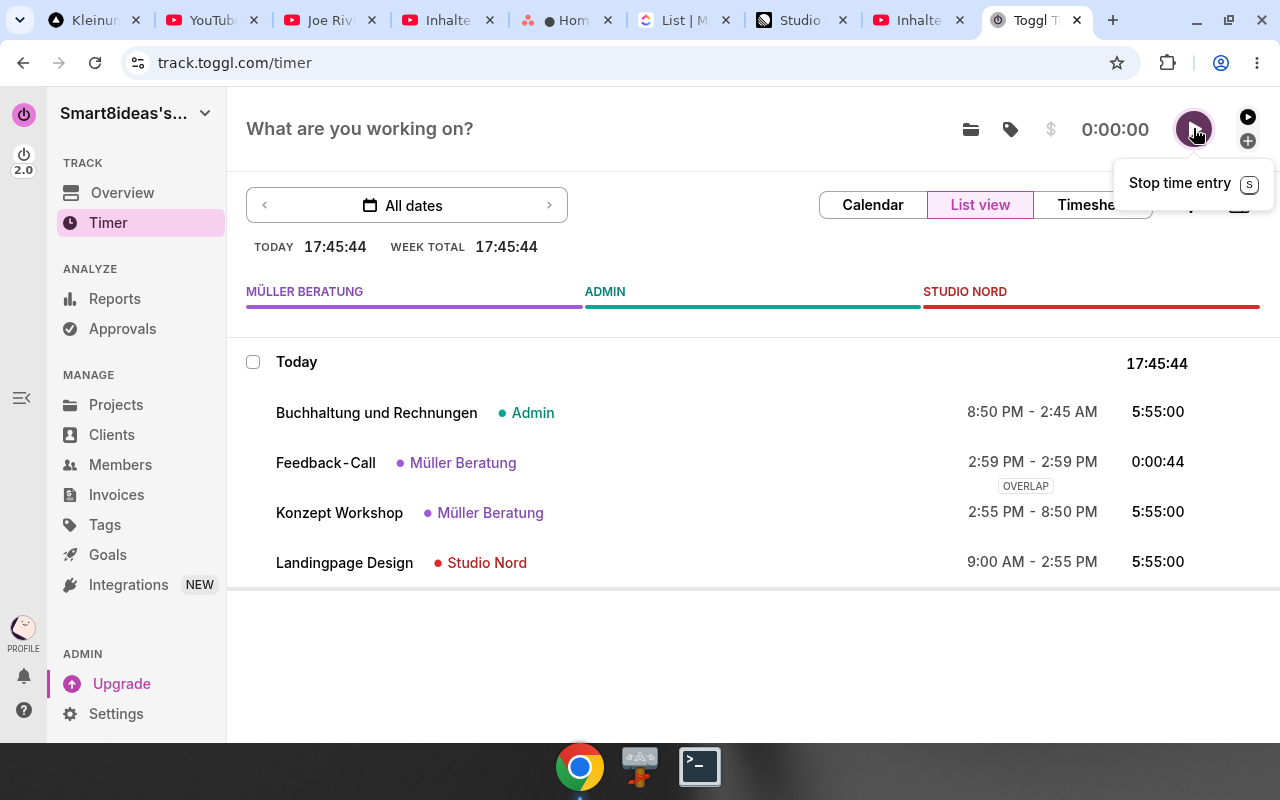Click the OVERLAP badge on Feedback-Call entry

1026,486
